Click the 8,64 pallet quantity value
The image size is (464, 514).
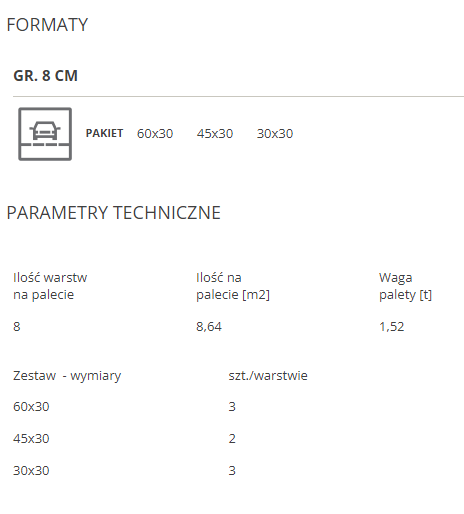(x=209, y=327)
